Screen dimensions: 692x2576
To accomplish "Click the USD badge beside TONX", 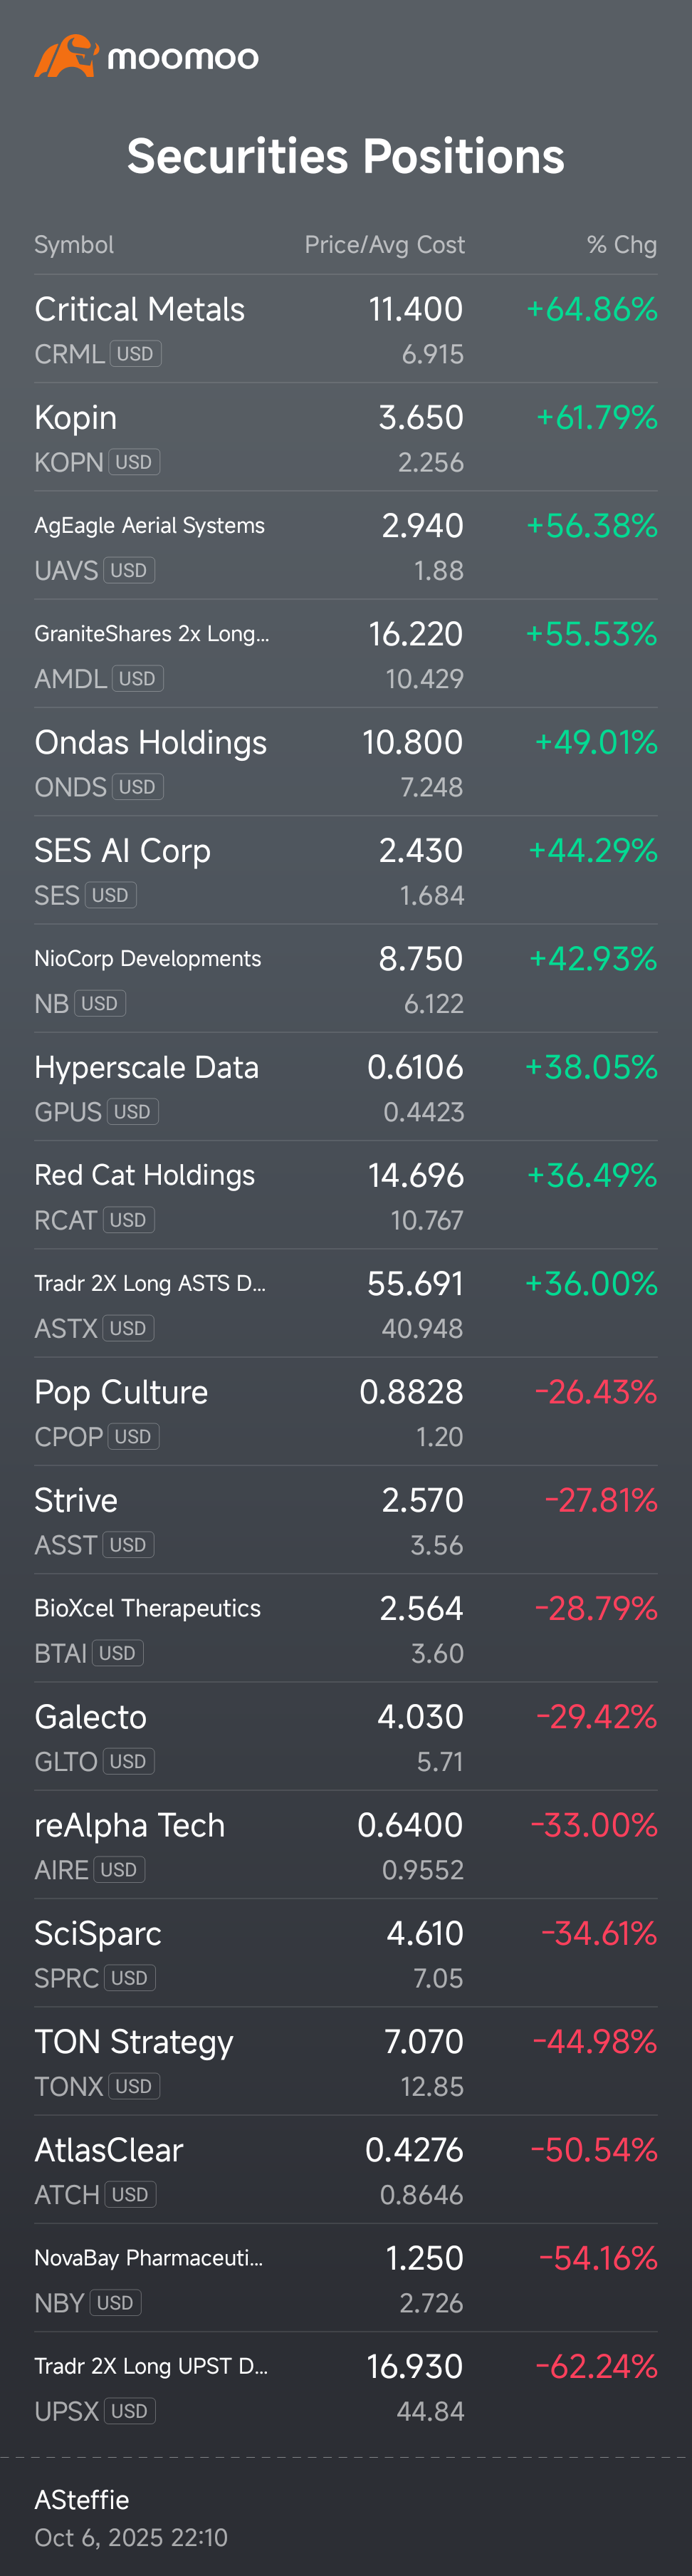I will click(x=134, y=2086).
